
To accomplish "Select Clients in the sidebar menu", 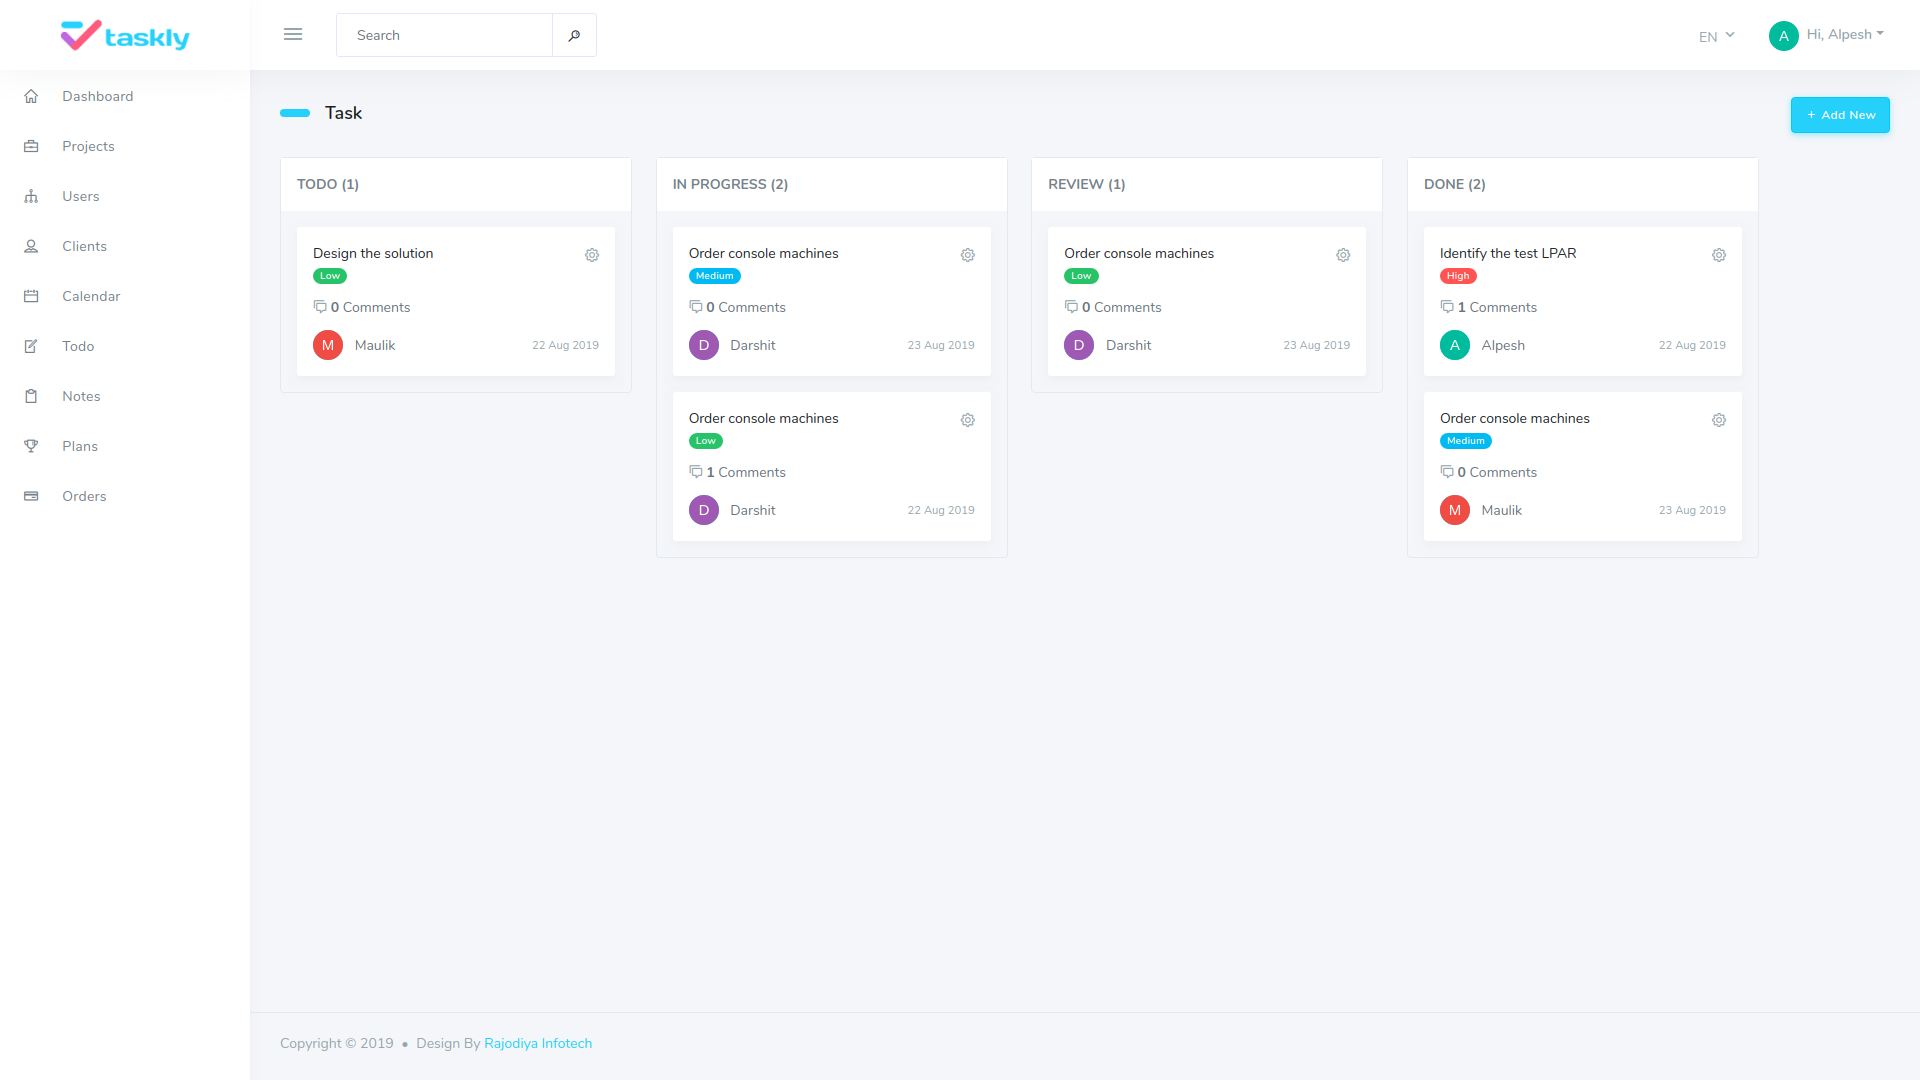I will [84, 246].
